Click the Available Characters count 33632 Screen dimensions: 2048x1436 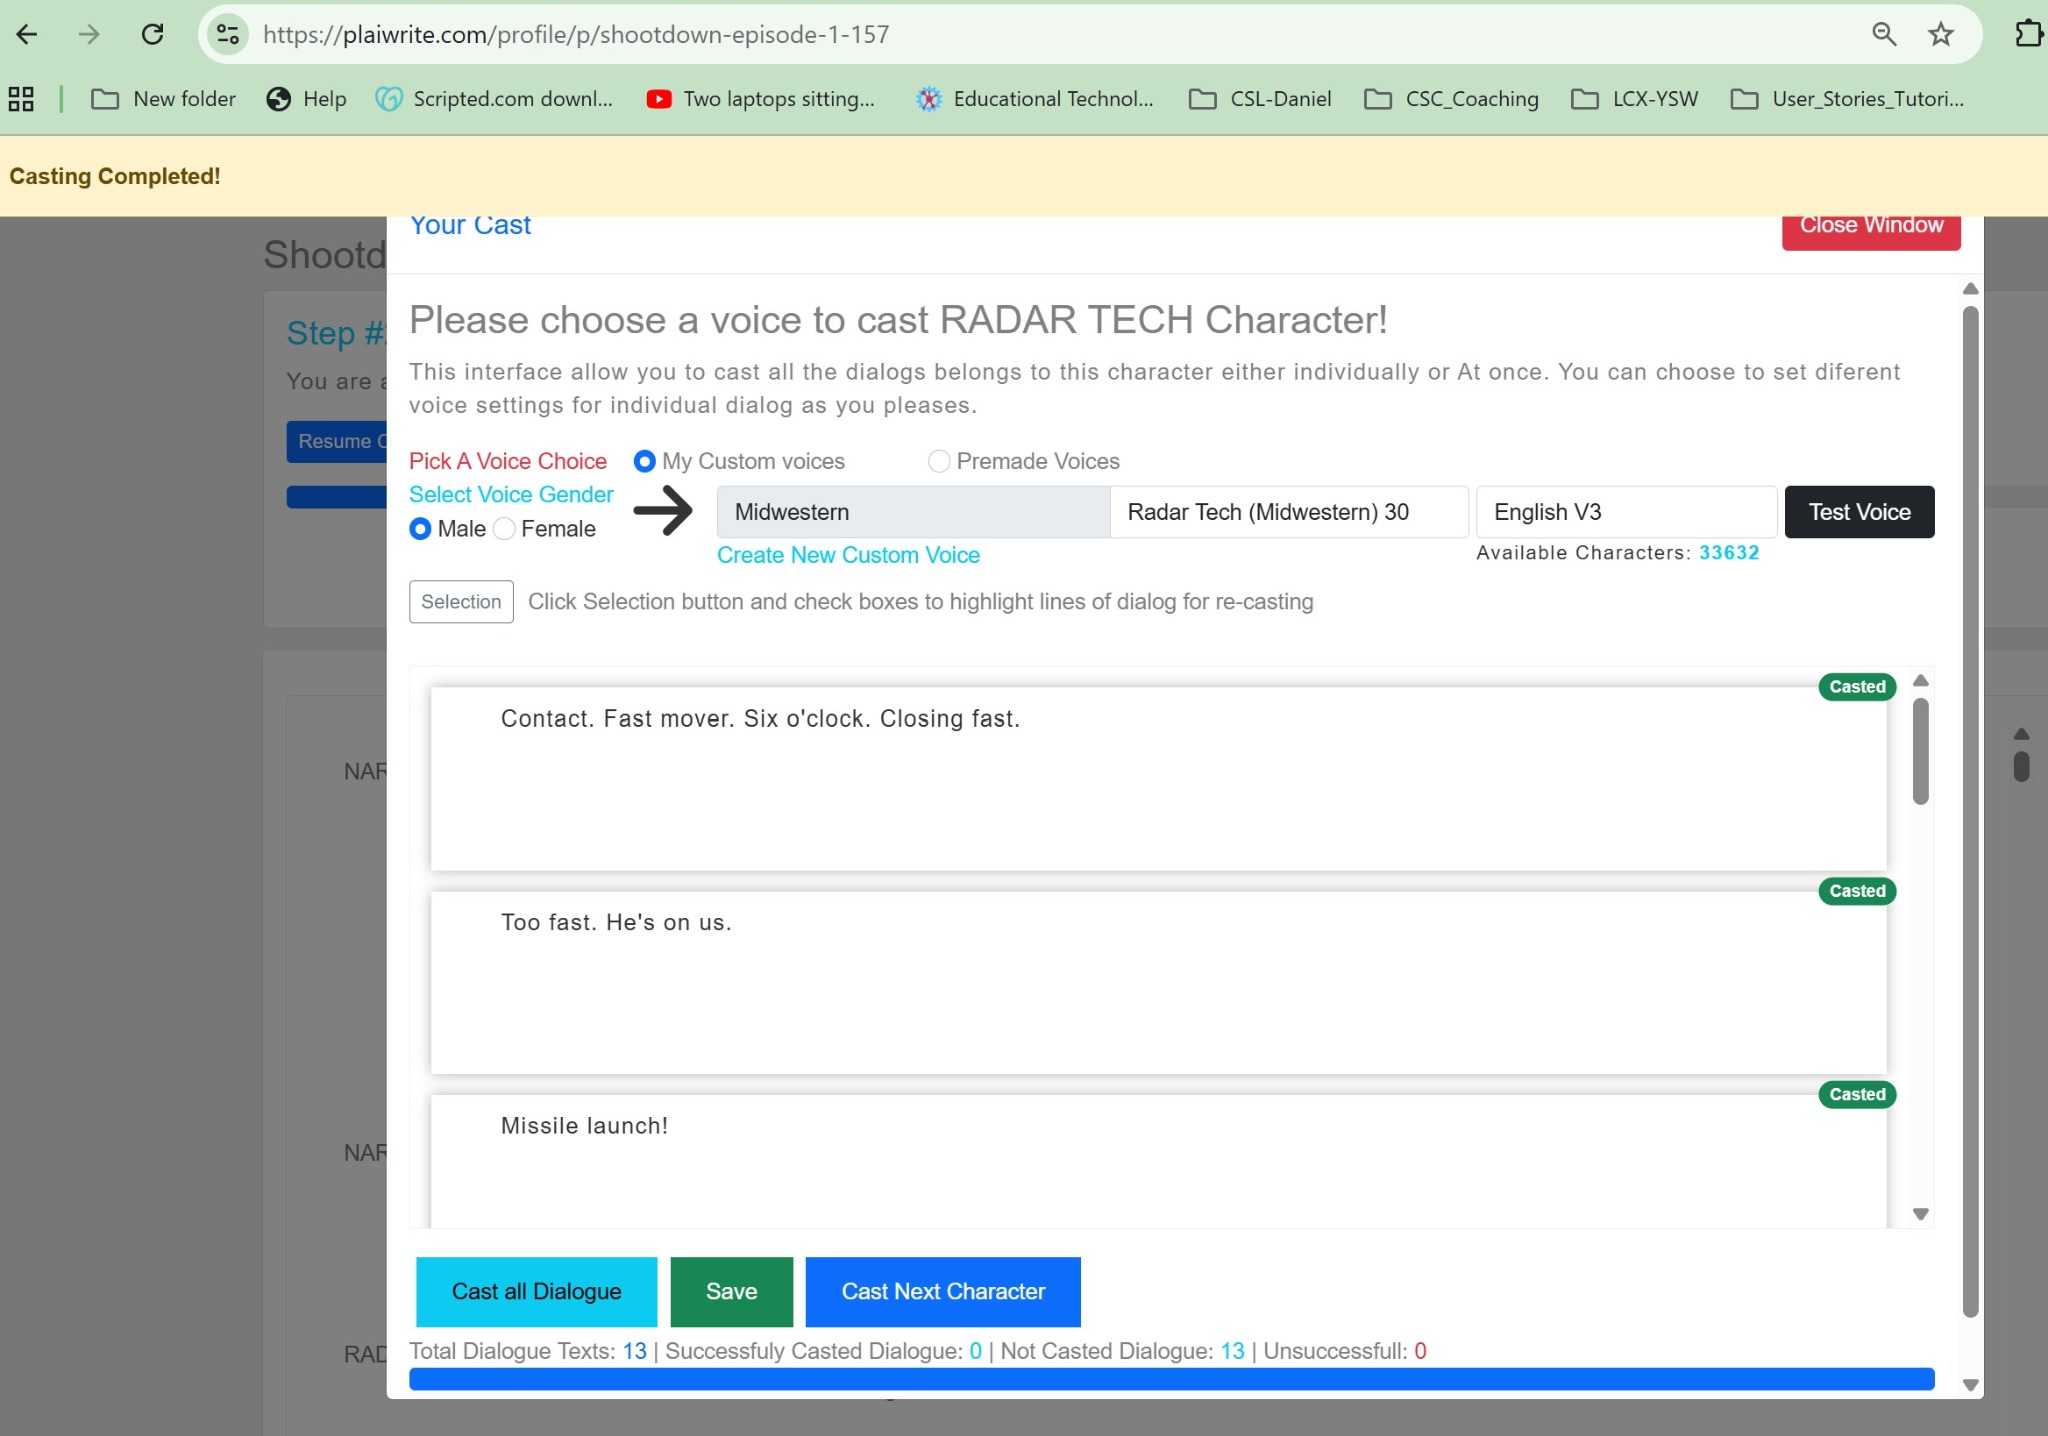point(1728,553)
